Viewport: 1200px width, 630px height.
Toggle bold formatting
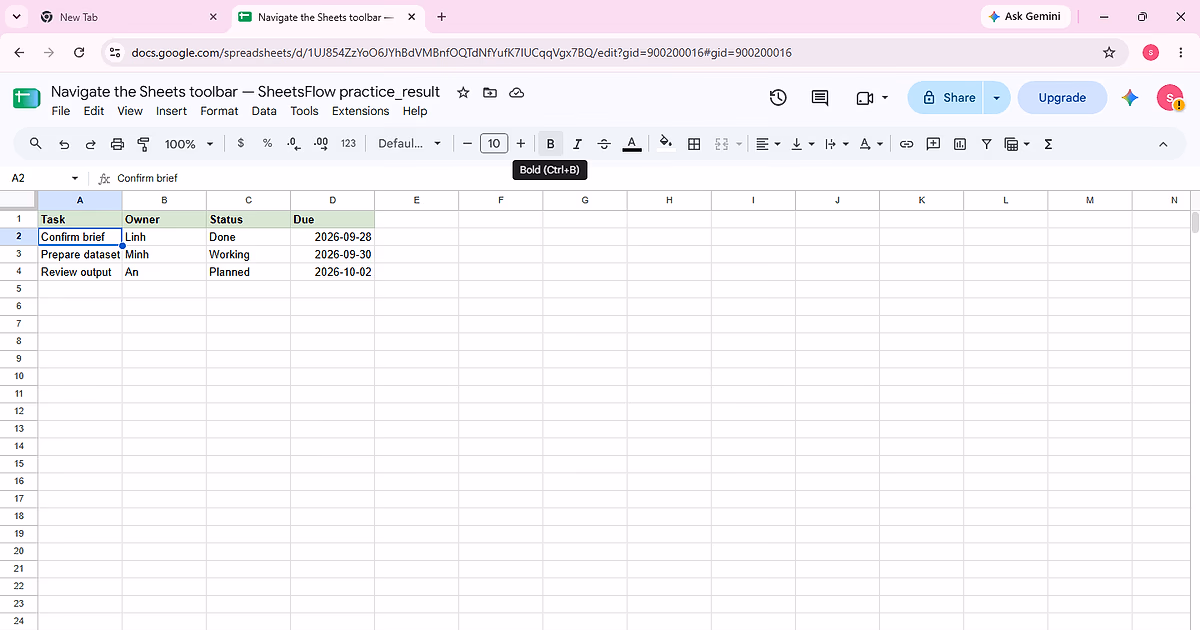coord(550,144)
